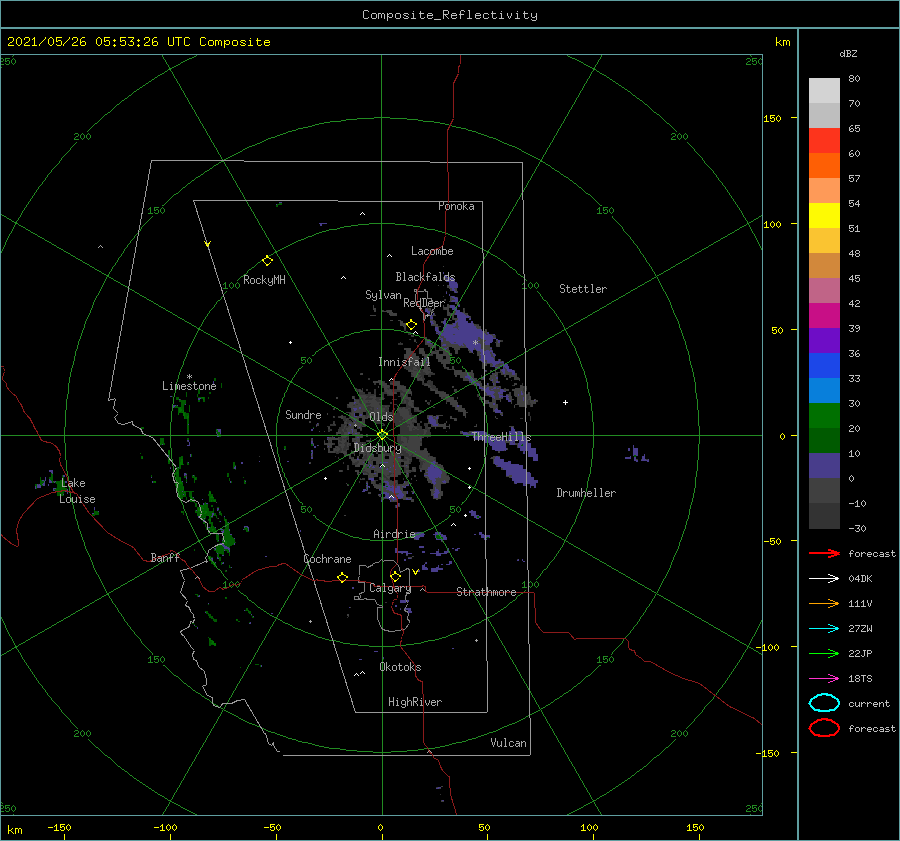Click the Vulcan label

508,743
